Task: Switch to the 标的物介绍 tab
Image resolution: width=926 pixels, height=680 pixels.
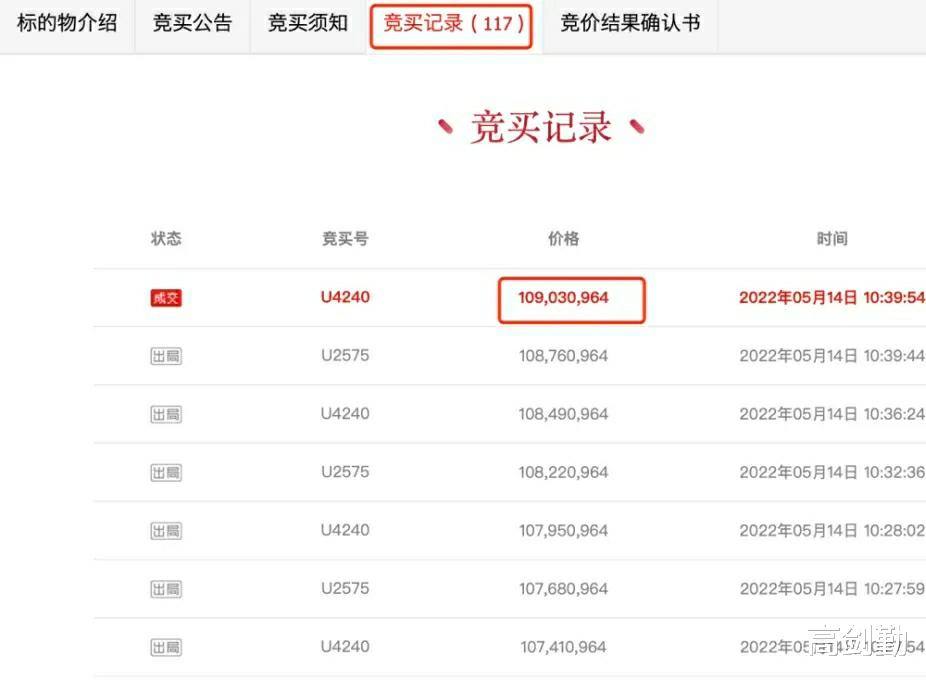Action: pyautogui.click(x=65, y=25)
